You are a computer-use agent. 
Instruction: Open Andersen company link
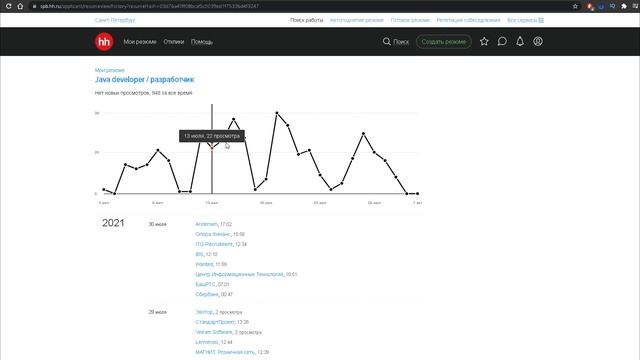click(207, 224)
